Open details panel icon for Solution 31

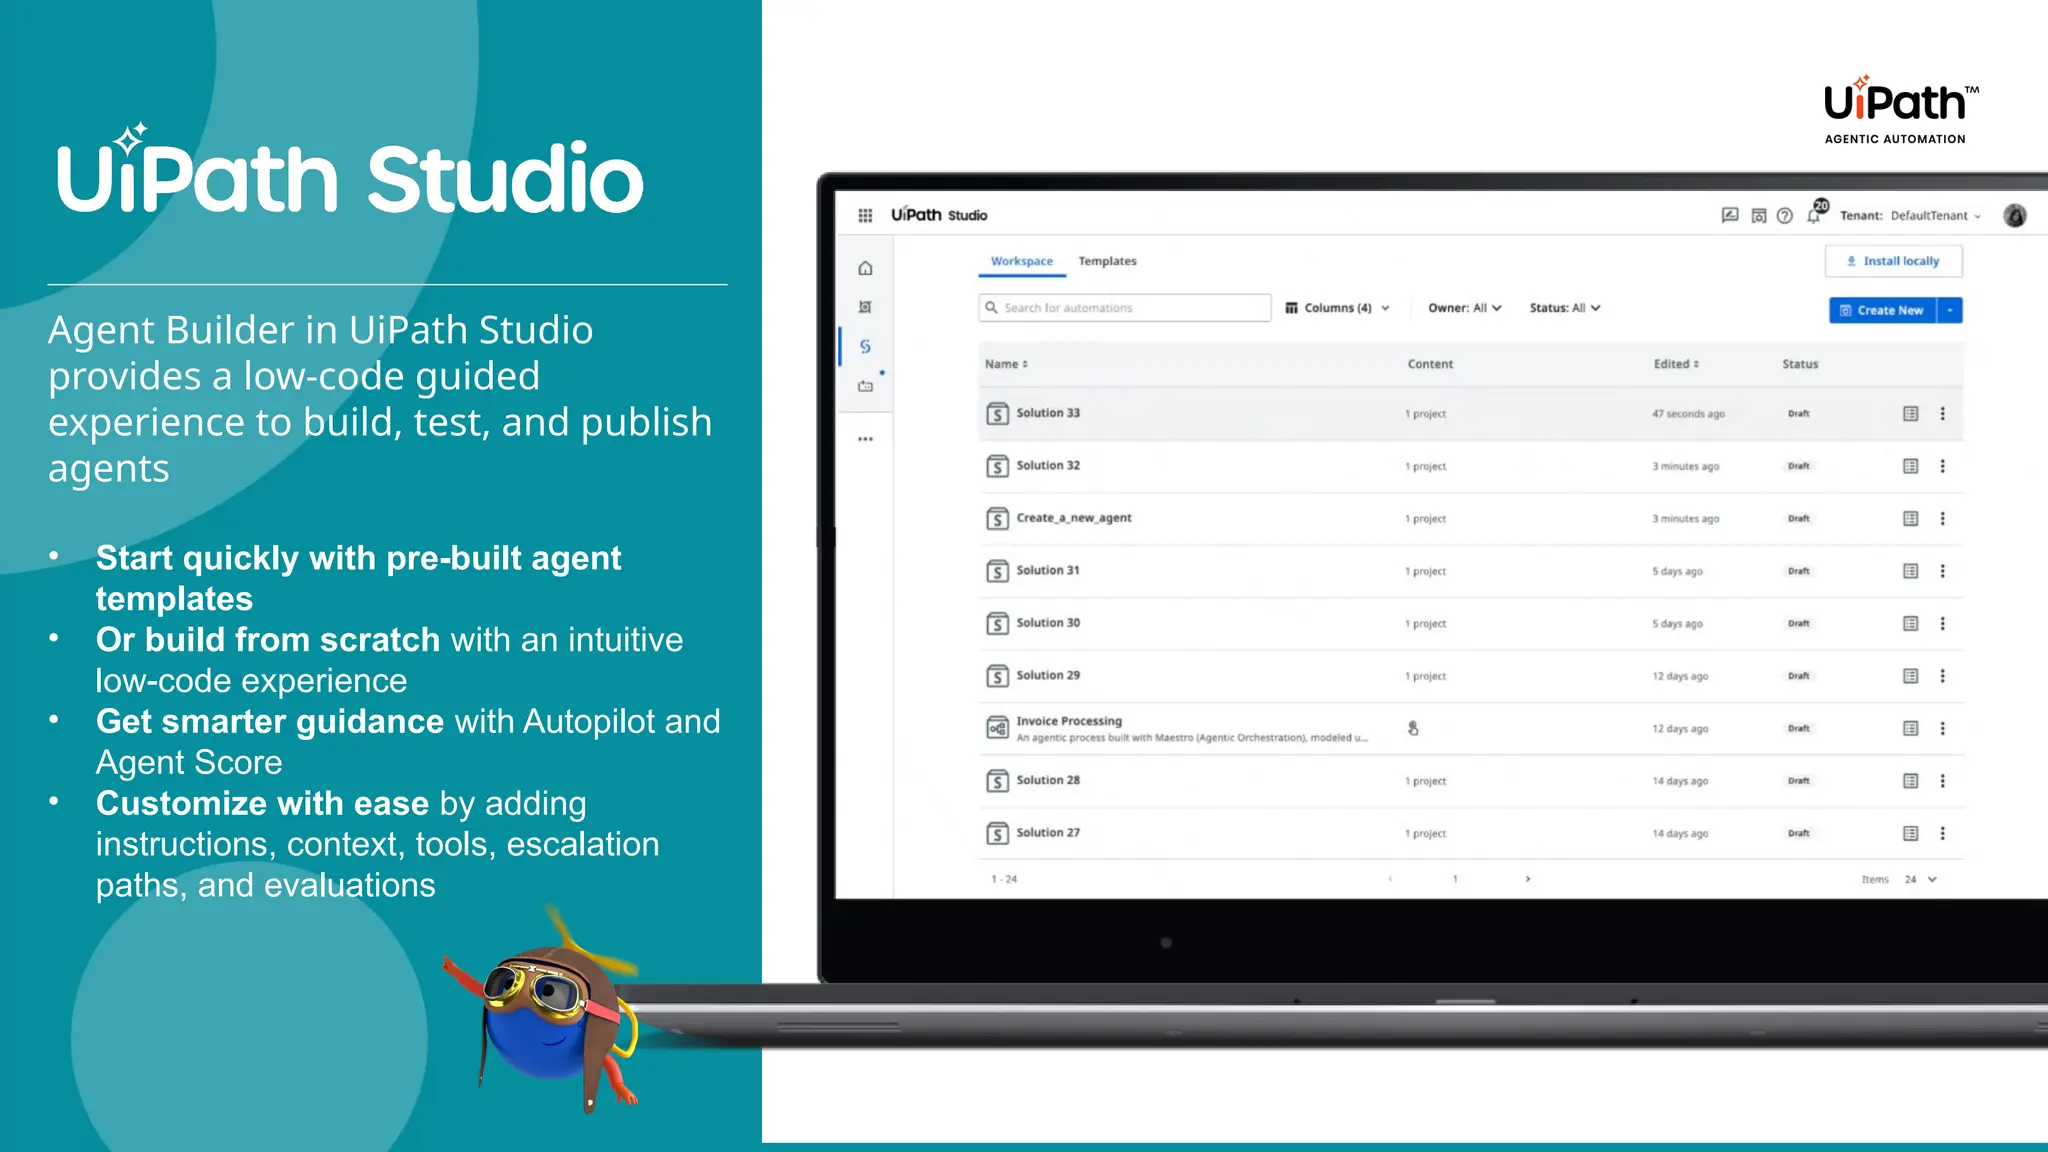[x=1910, y=571]
